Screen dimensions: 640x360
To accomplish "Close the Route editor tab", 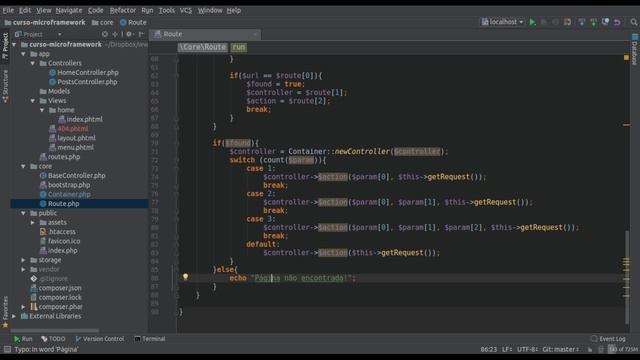I will pyautogui.click(x=256, y=34).
